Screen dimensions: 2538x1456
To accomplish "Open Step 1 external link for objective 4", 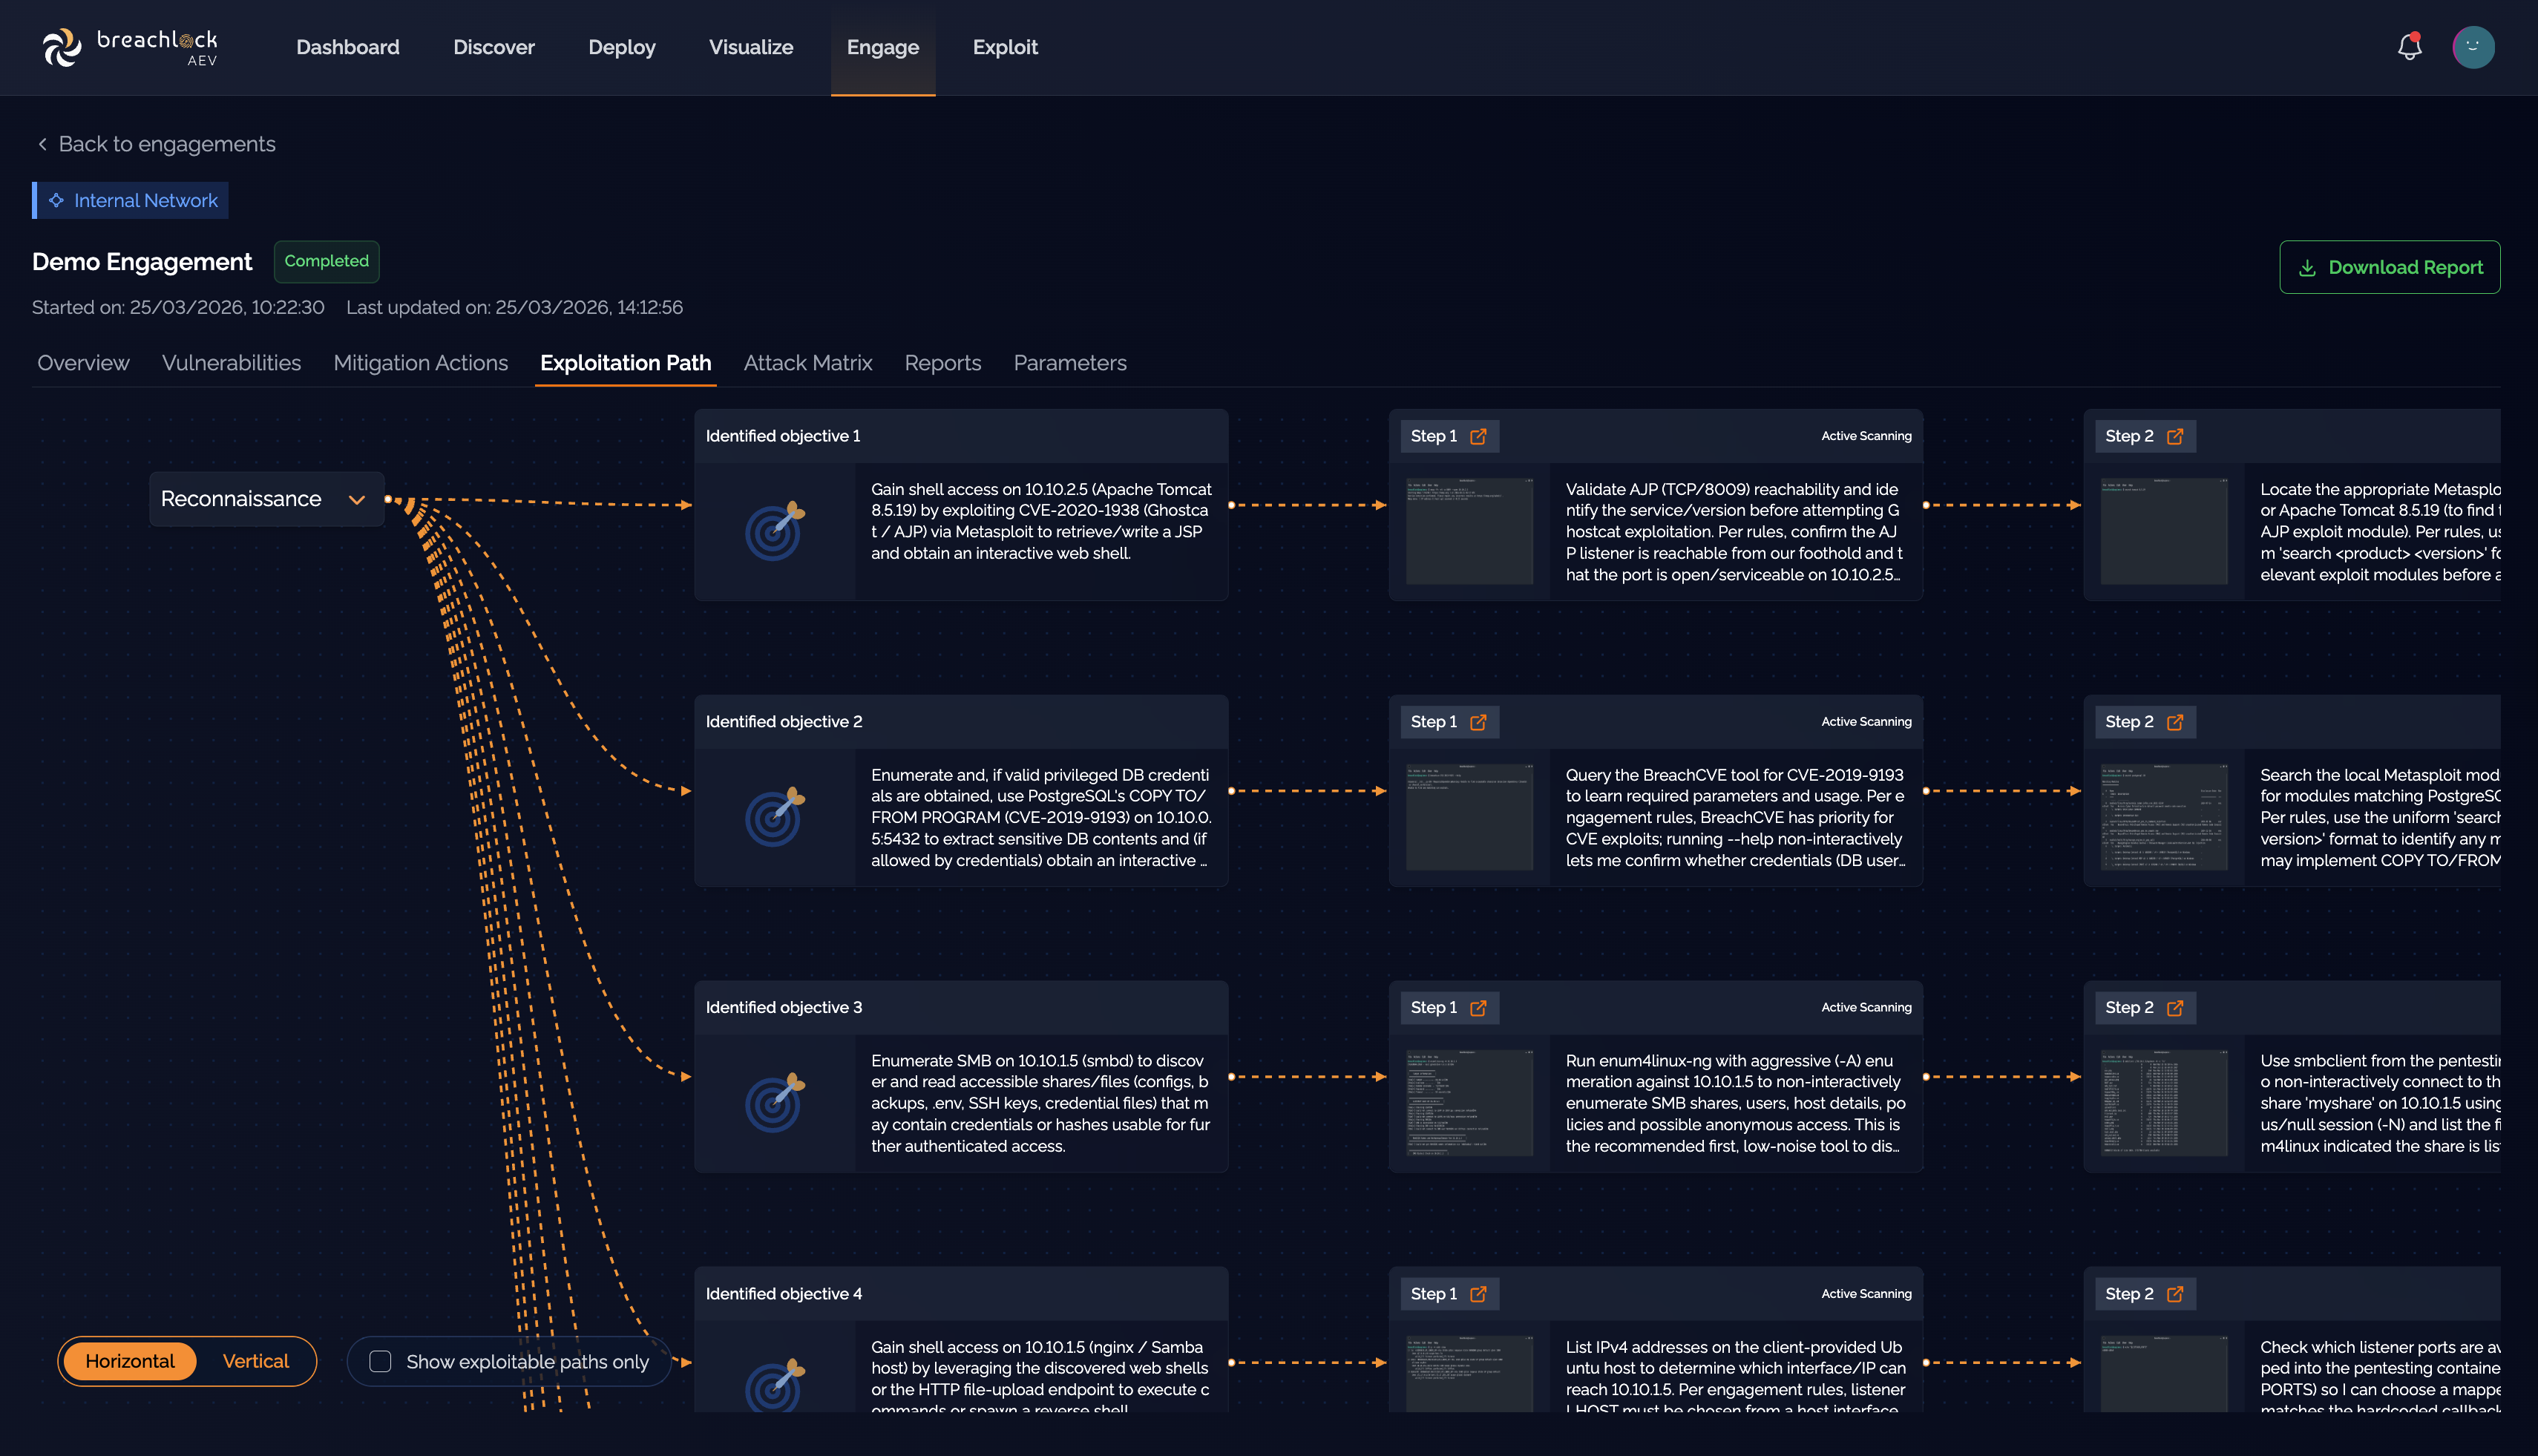I will [1477, 1294].
